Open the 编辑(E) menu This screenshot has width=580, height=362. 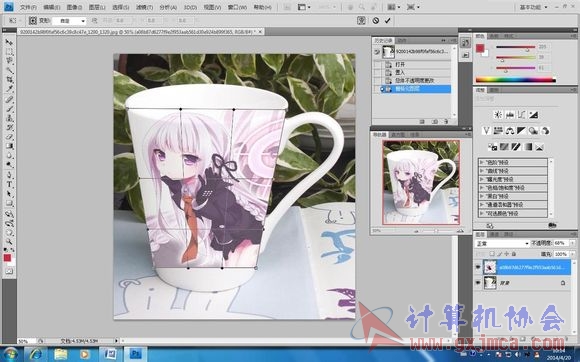point(51,7)
